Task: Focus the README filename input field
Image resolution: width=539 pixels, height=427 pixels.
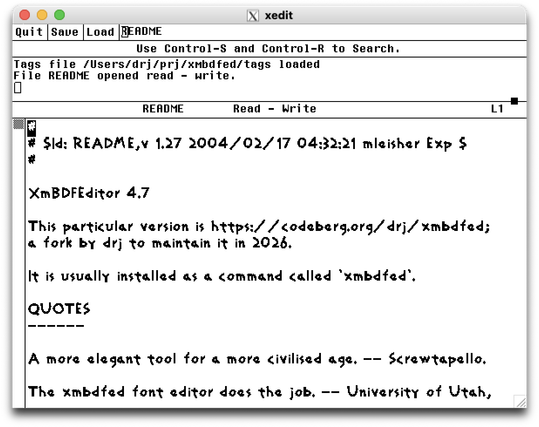Action: pyautogui.click(x=323, y=32)
